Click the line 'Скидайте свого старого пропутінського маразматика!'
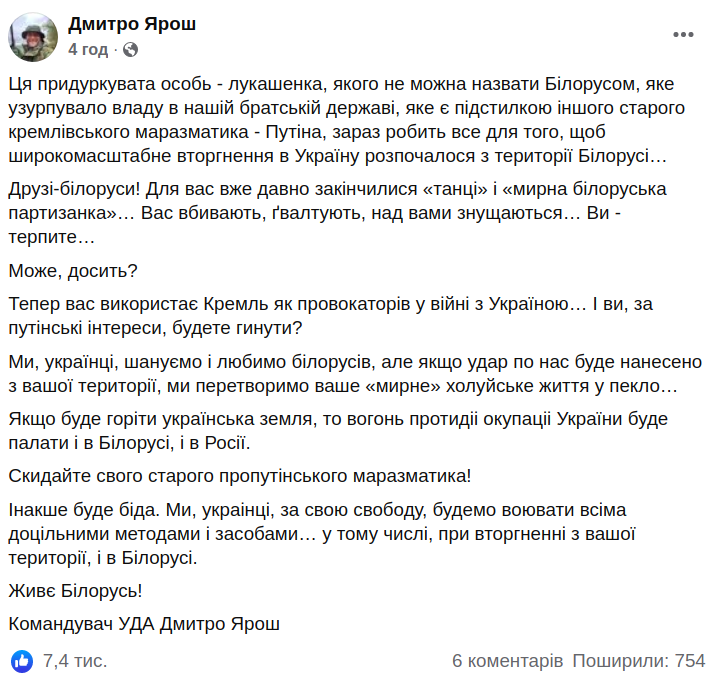 (236, 475)
